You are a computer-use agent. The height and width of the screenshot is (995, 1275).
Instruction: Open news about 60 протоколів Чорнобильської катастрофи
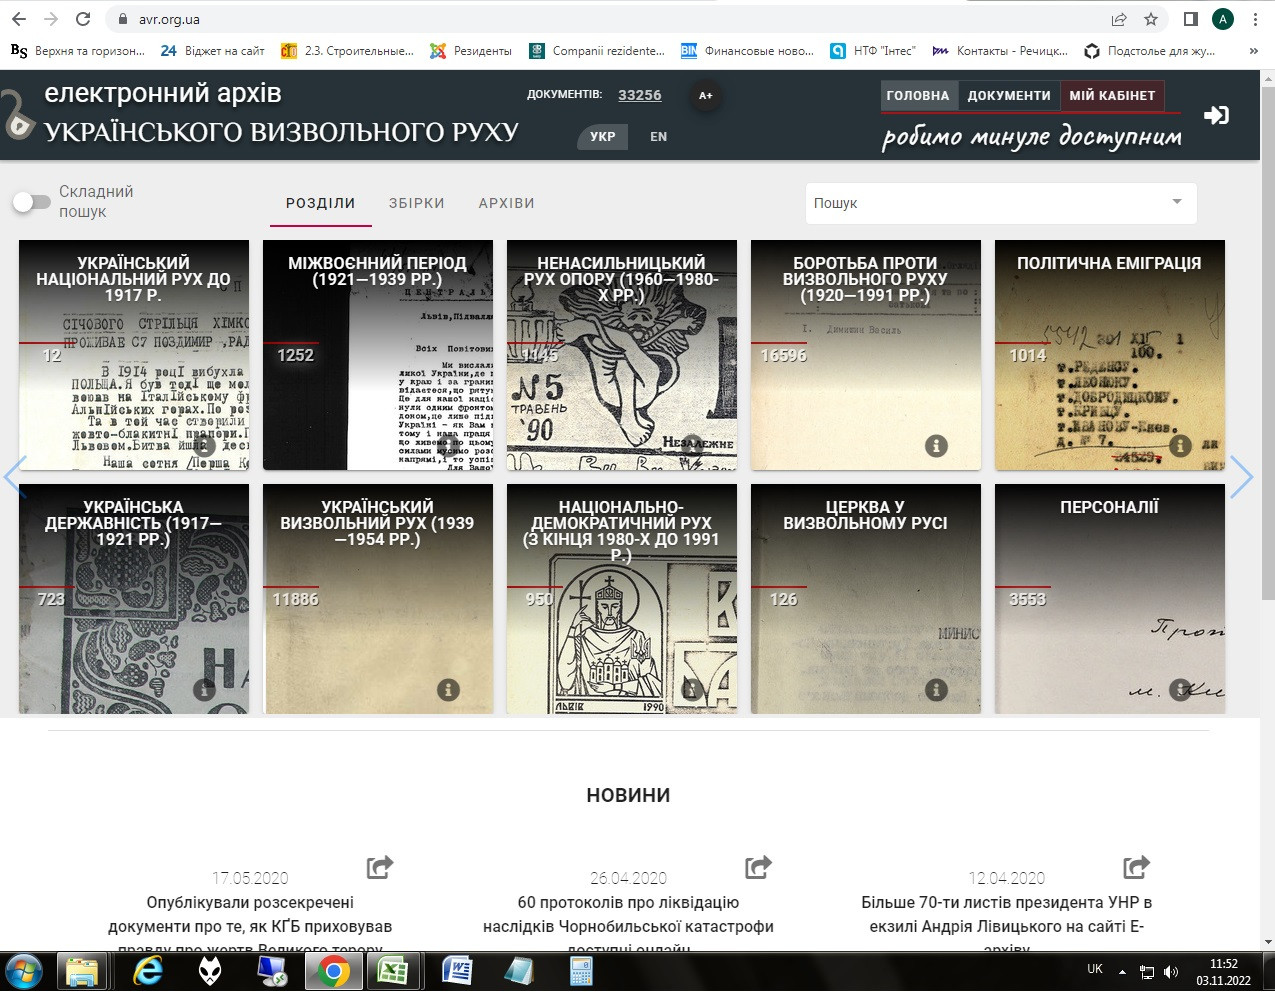click(628, 925)
